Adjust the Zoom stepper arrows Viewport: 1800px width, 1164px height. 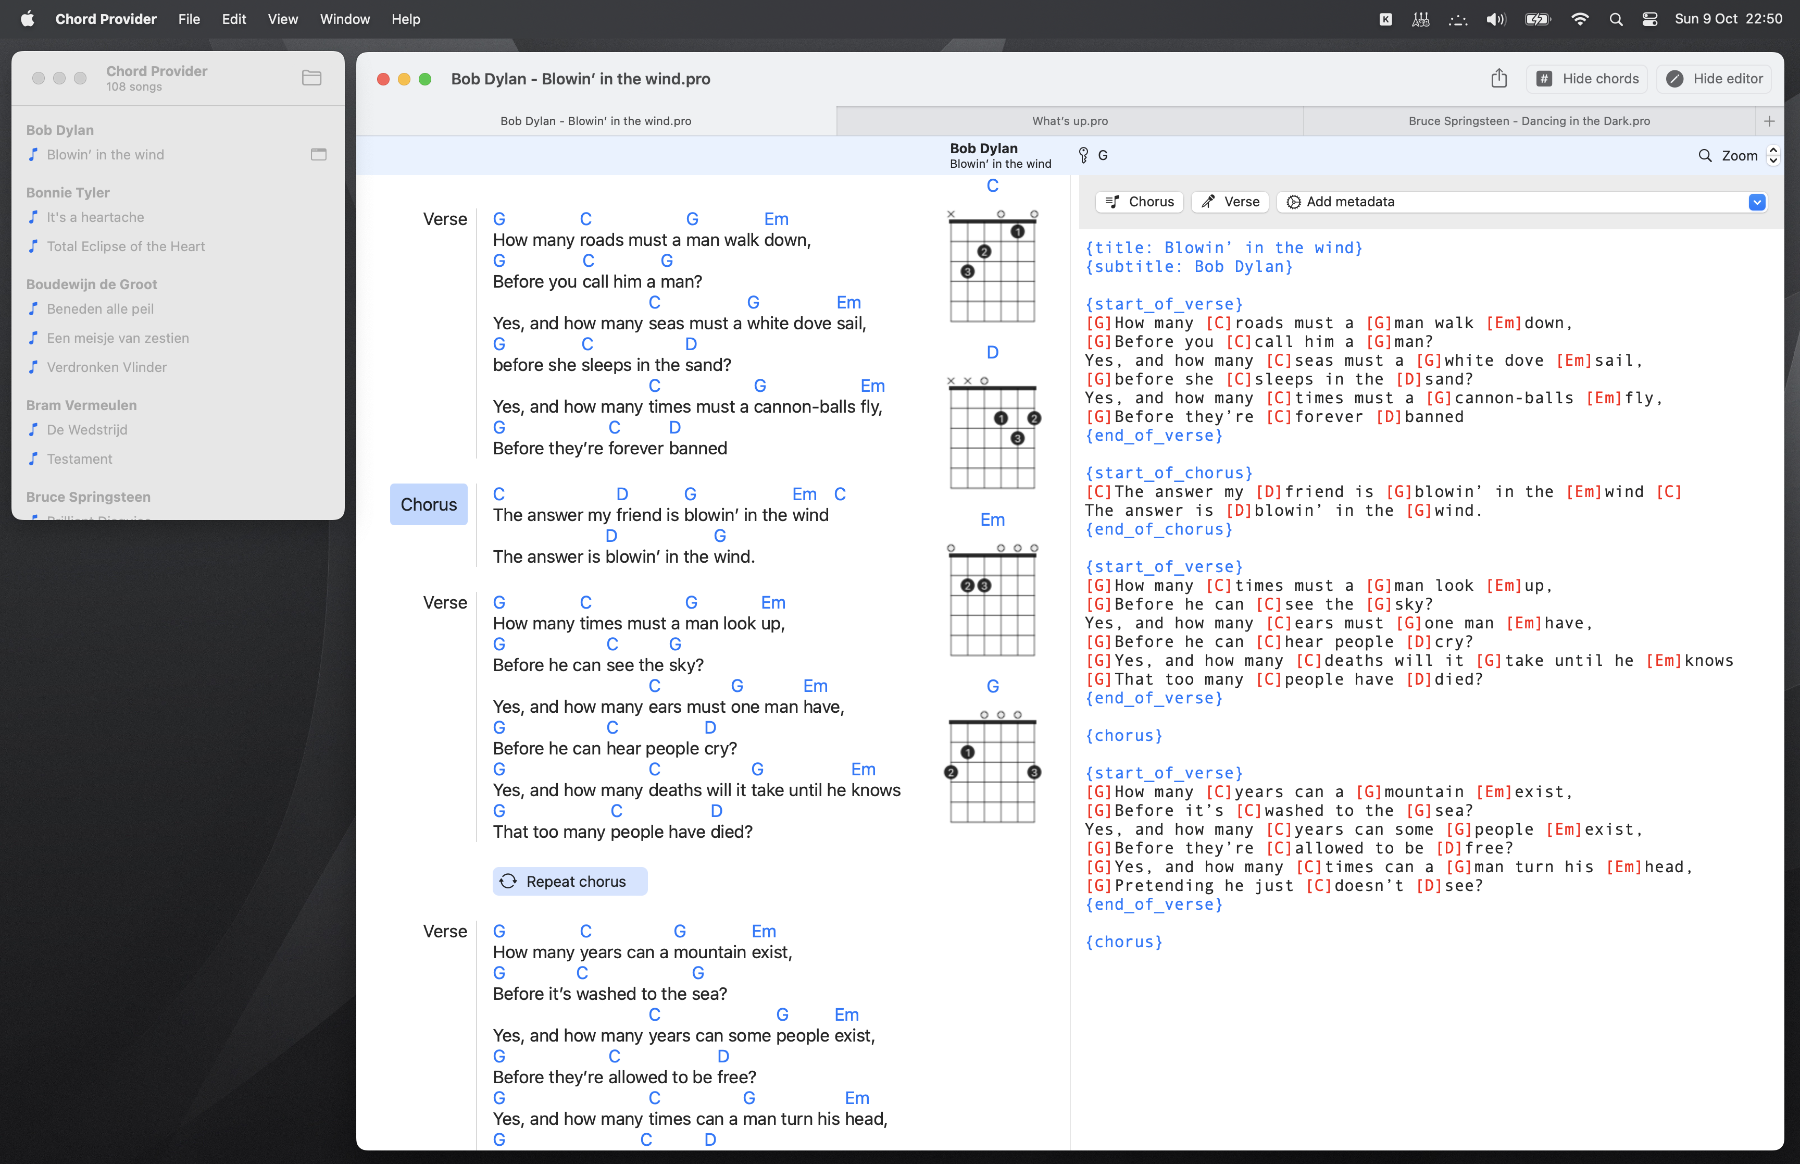(1773, 155)
